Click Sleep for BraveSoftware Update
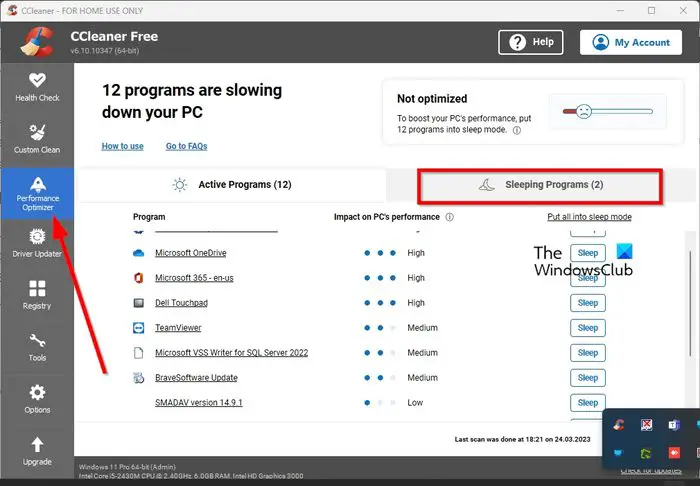Viewport: 700px width, 486px height. point(588,378)
